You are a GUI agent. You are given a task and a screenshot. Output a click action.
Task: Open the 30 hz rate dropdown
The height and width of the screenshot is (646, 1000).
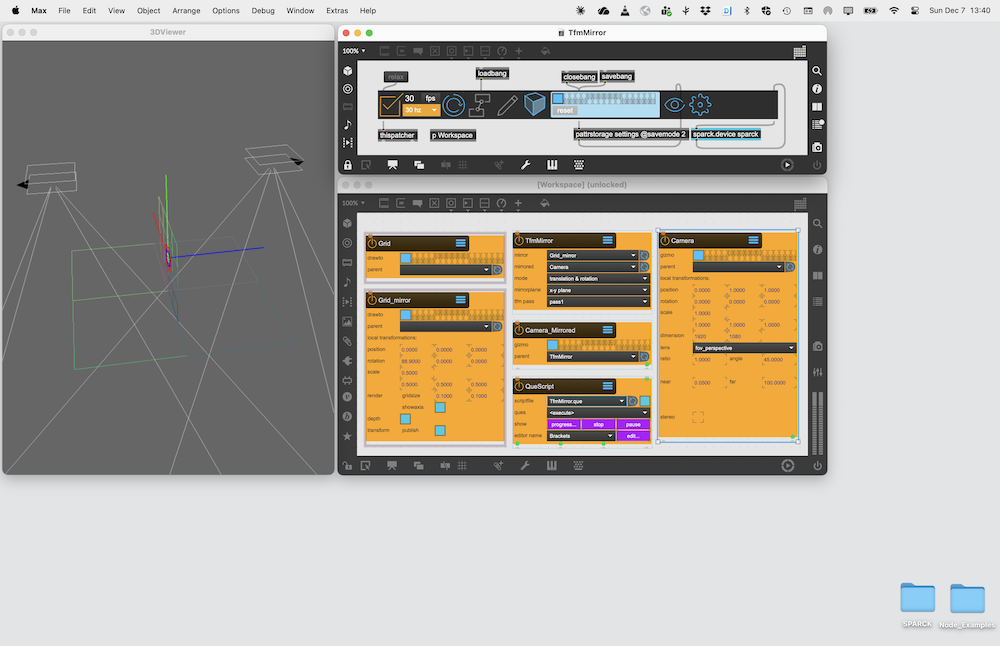[421, 110]
